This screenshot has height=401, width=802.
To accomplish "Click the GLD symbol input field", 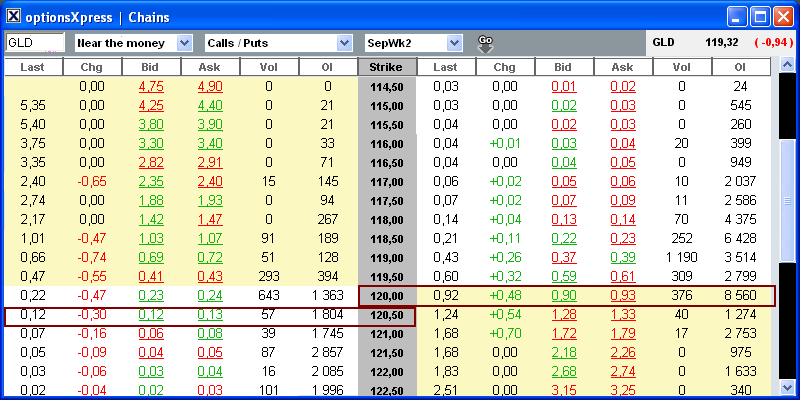I will click(x=35, y=43).
